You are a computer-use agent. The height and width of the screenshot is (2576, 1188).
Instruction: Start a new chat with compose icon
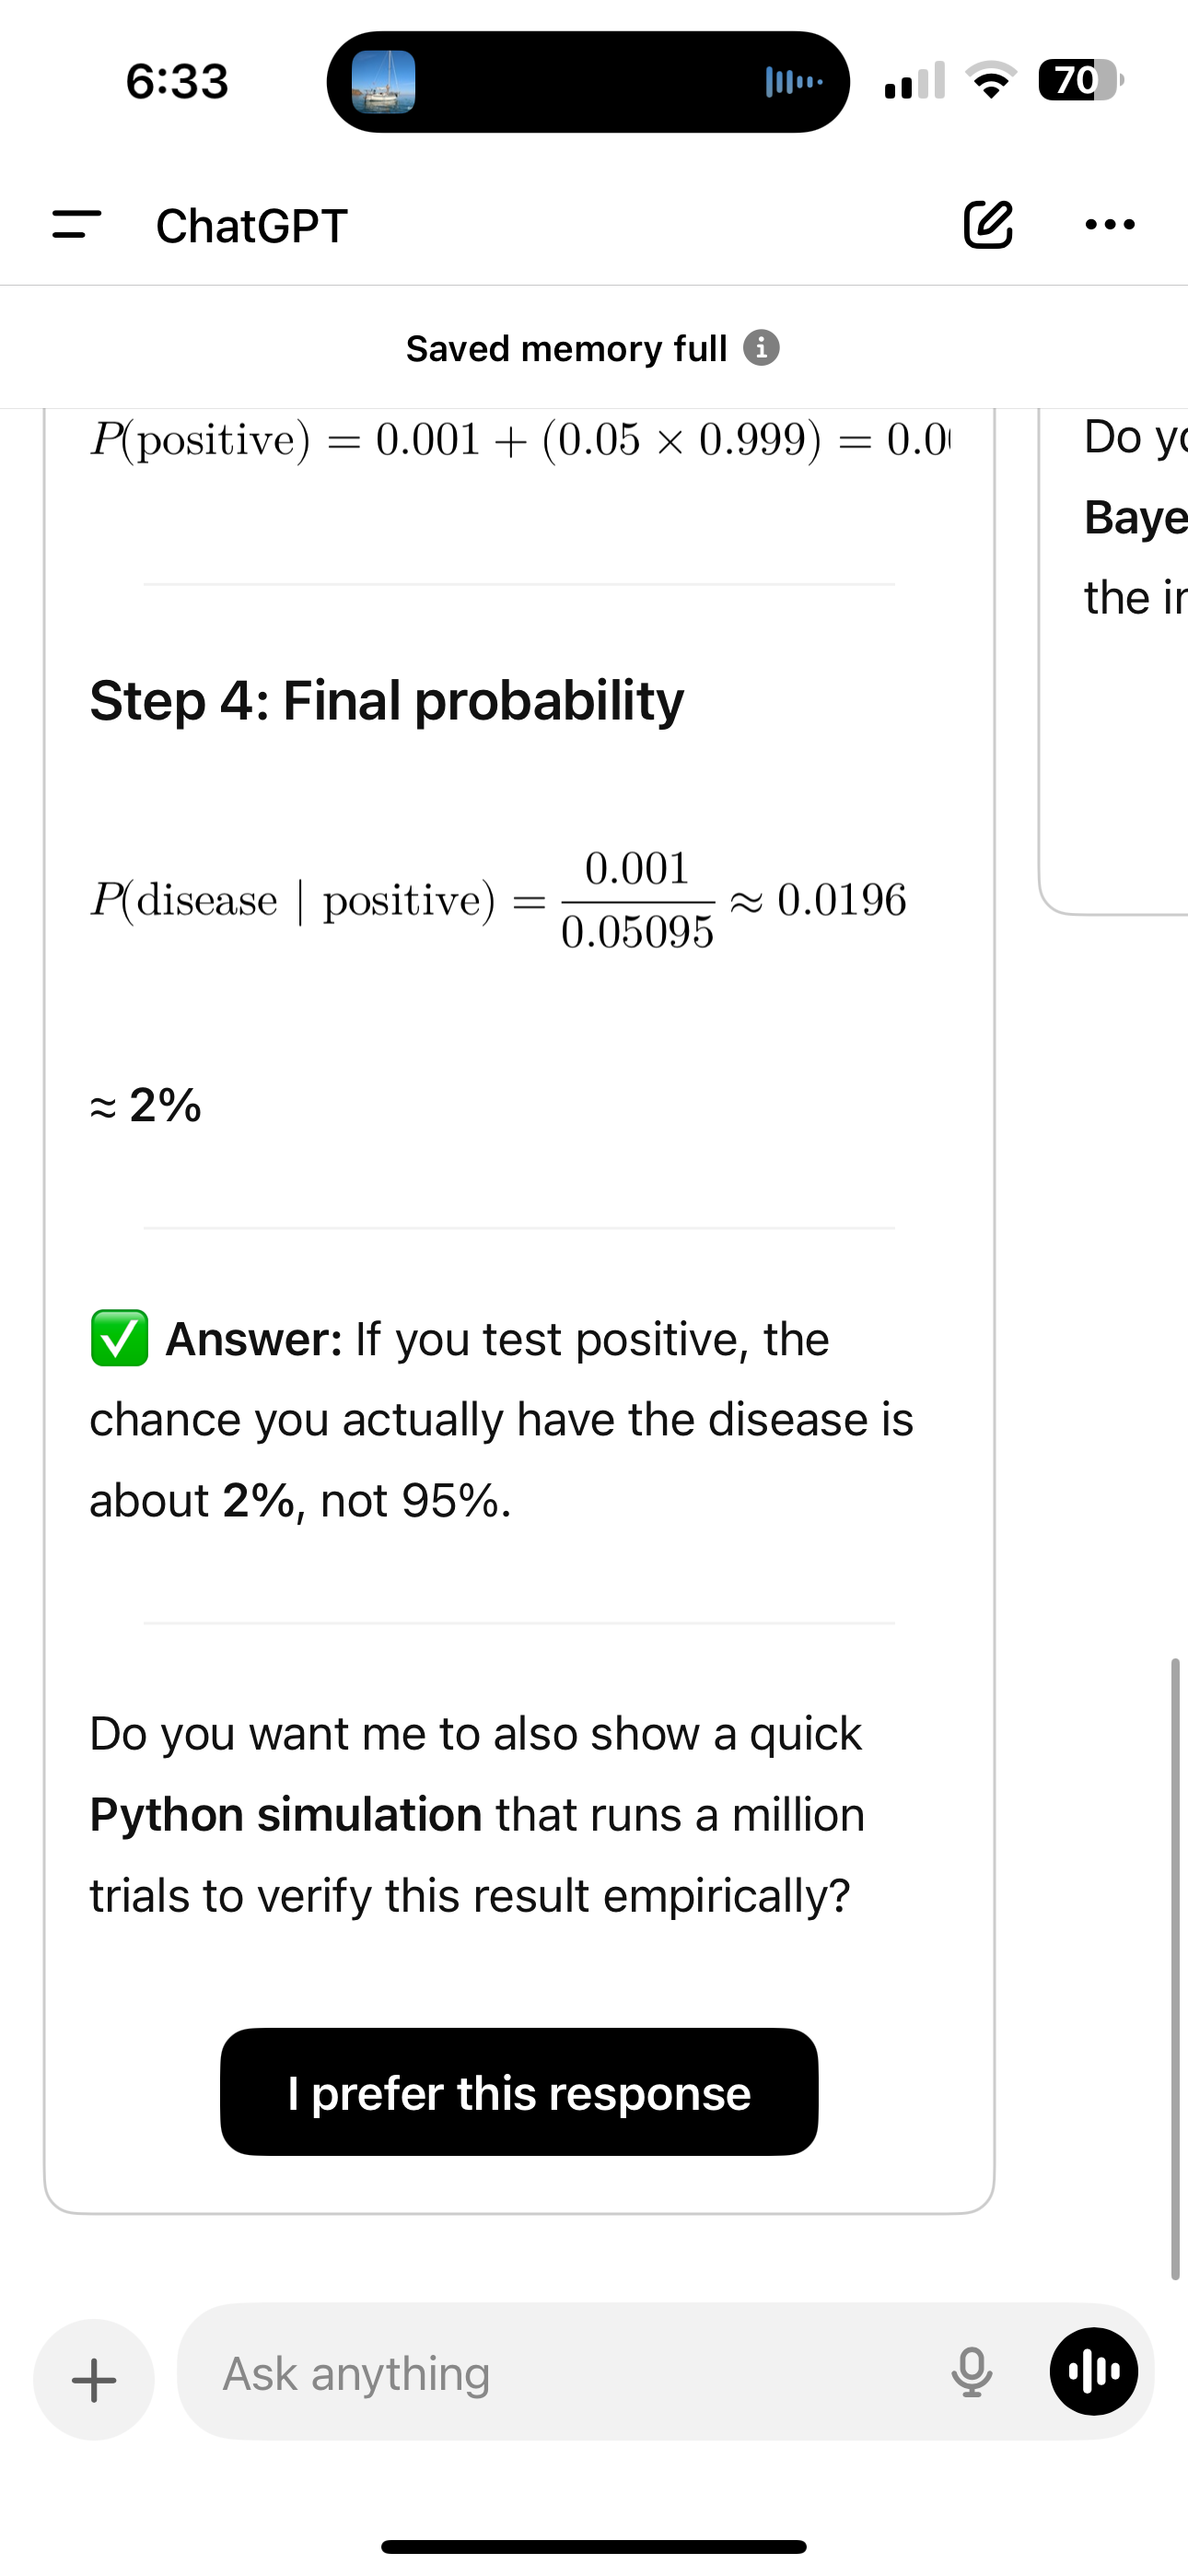click(988, 224)
